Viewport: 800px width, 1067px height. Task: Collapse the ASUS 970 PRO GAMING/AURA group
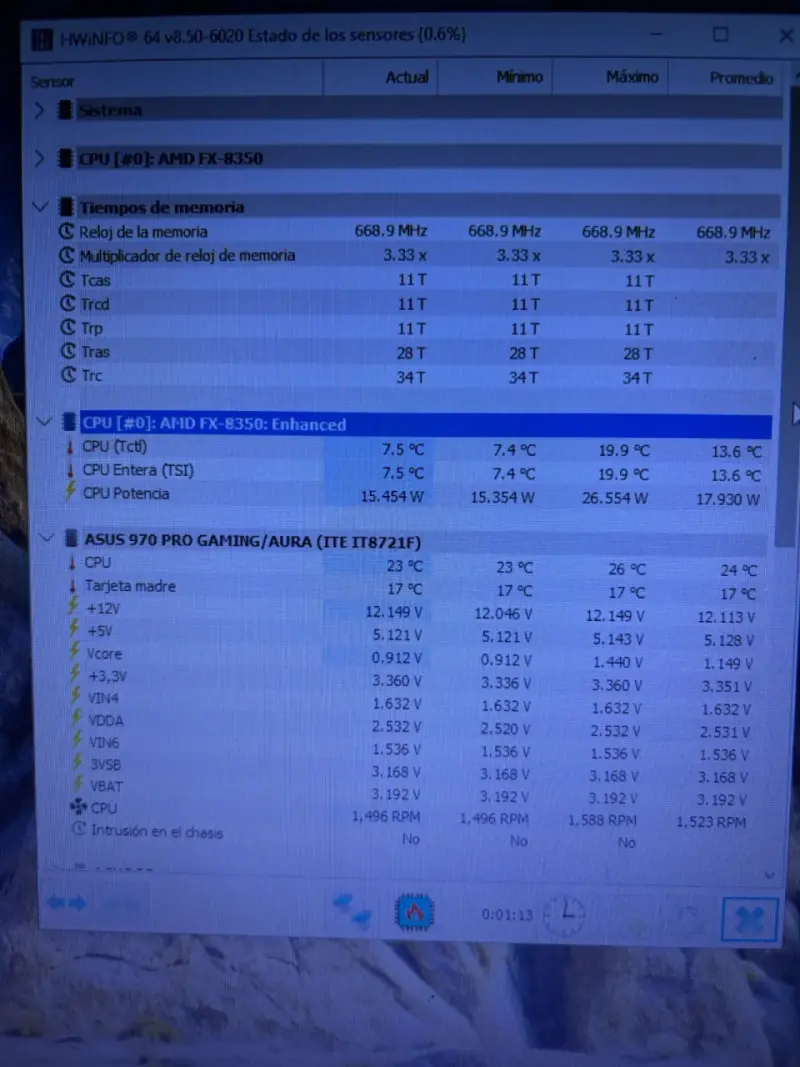pos(46,538)
